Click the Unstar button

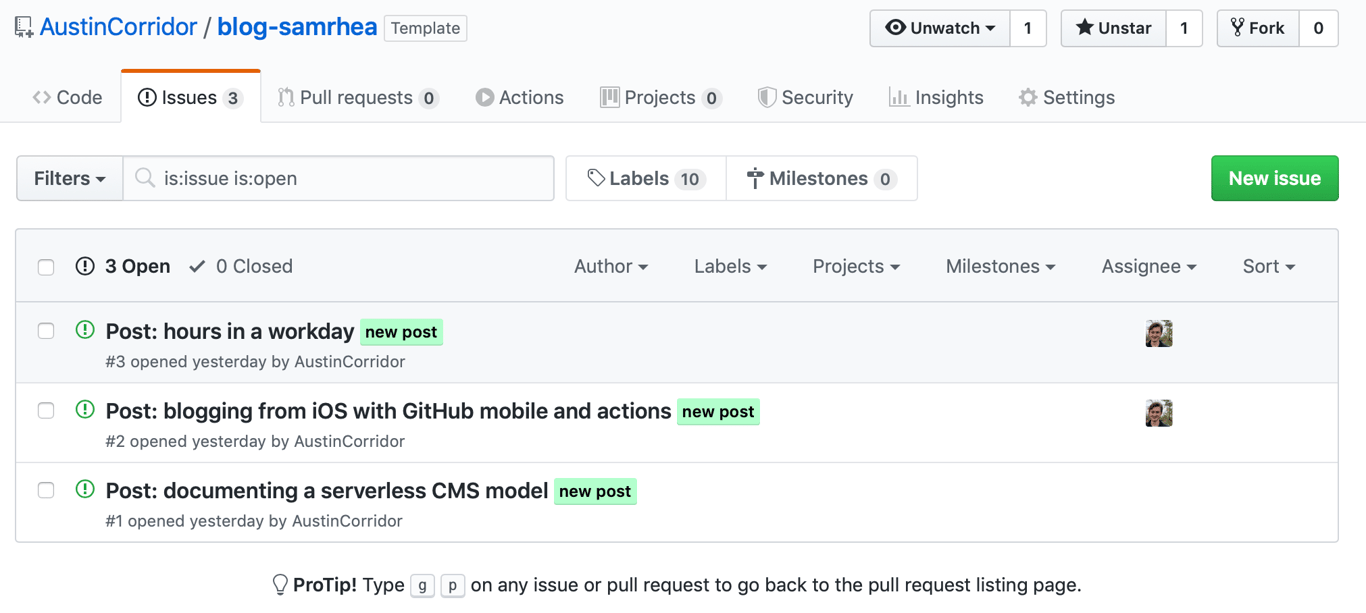click(1113, 28)
